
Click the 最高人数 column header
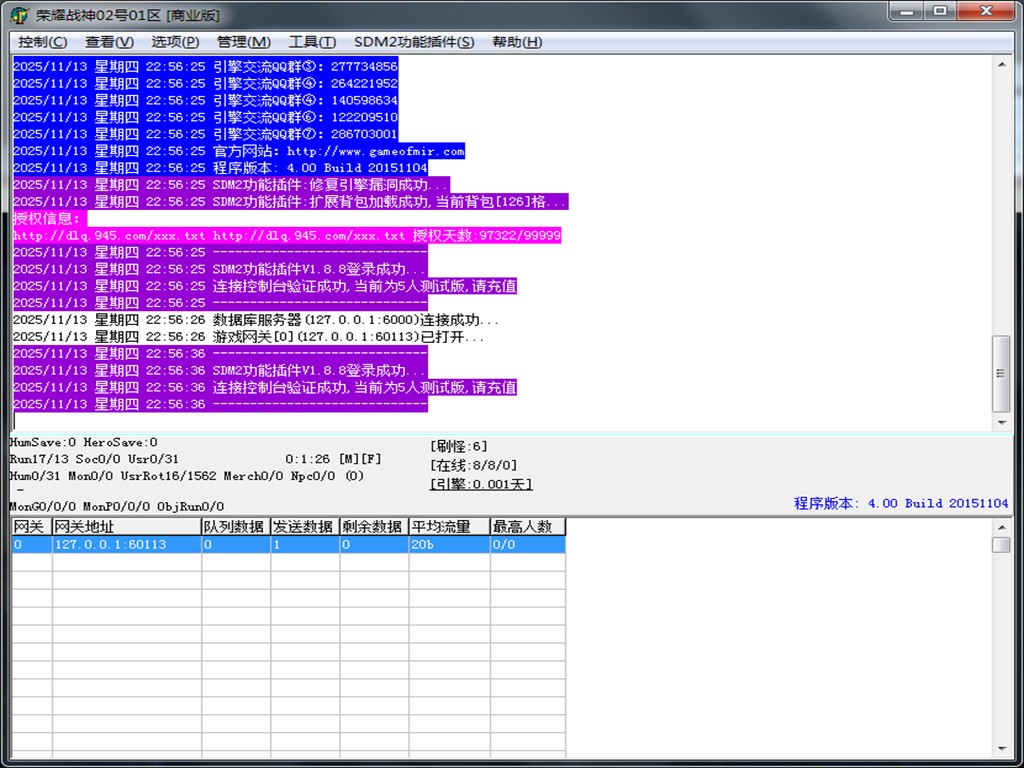point(528,526)
